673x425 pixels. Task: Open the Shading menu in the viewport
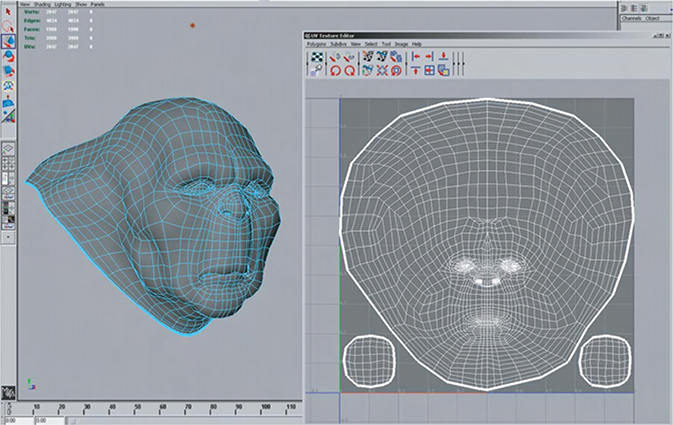click(x=42, y=5)
